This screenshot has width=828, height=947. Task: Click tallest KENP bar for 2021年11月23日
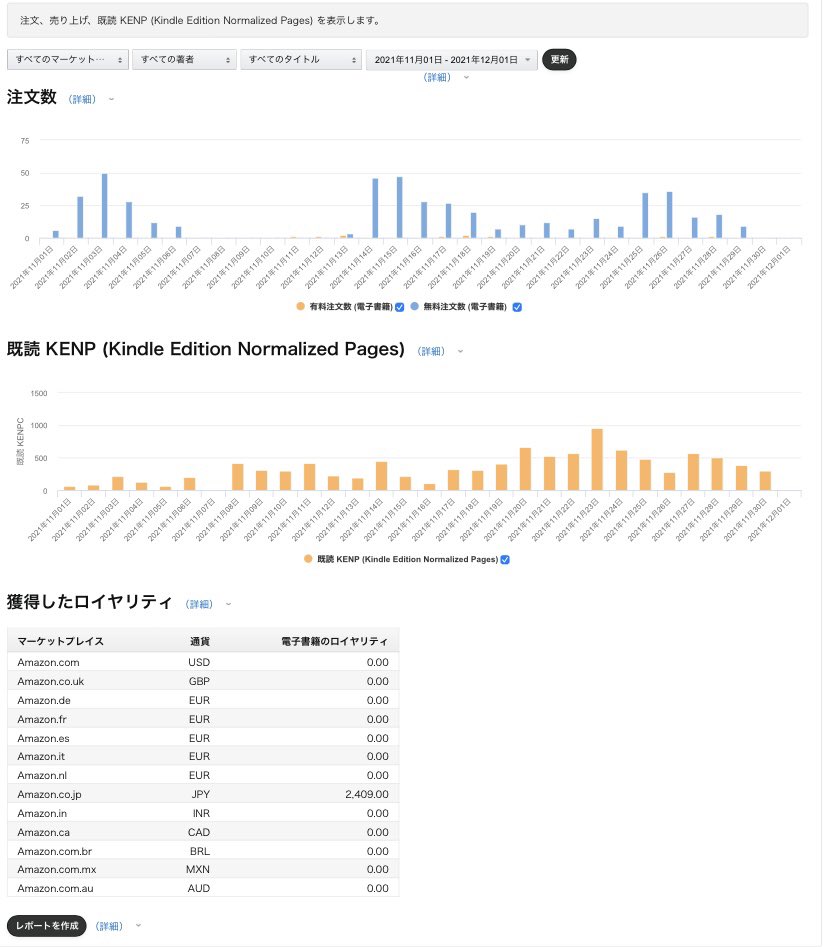[x=597, y=460]
